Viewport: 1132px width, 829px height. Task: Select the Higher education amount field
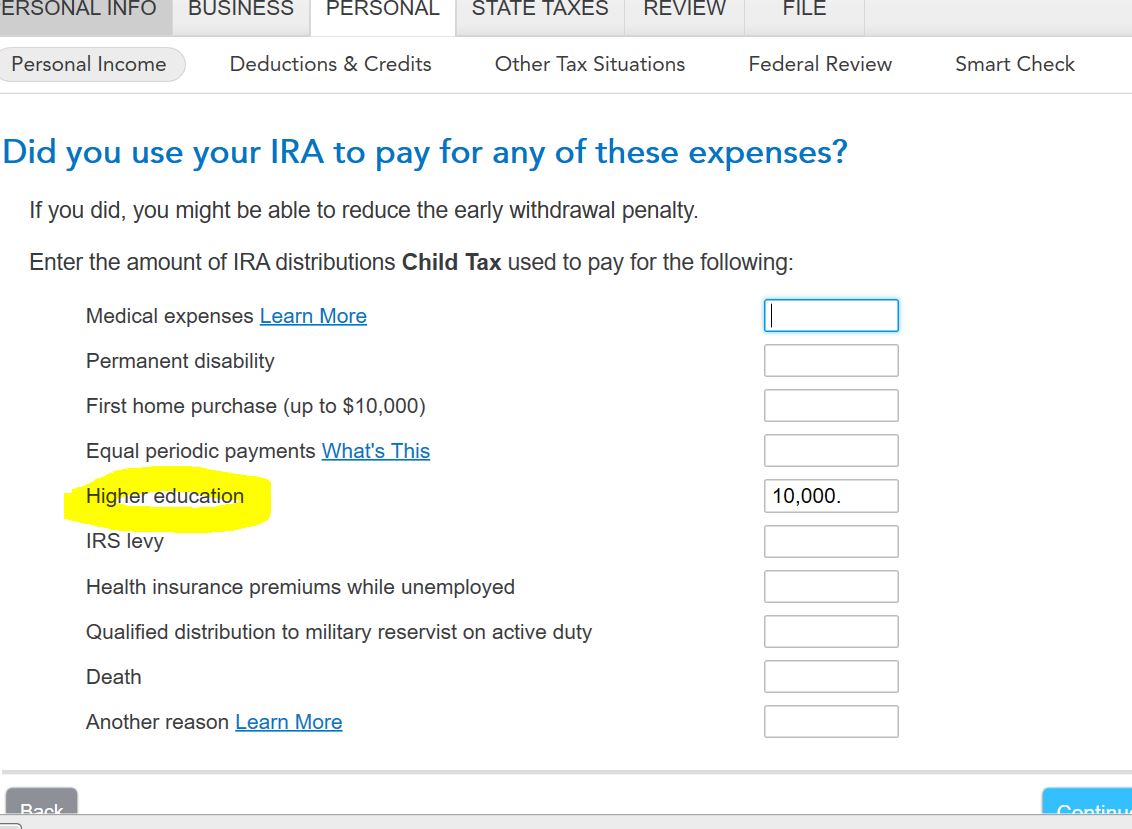831,496
